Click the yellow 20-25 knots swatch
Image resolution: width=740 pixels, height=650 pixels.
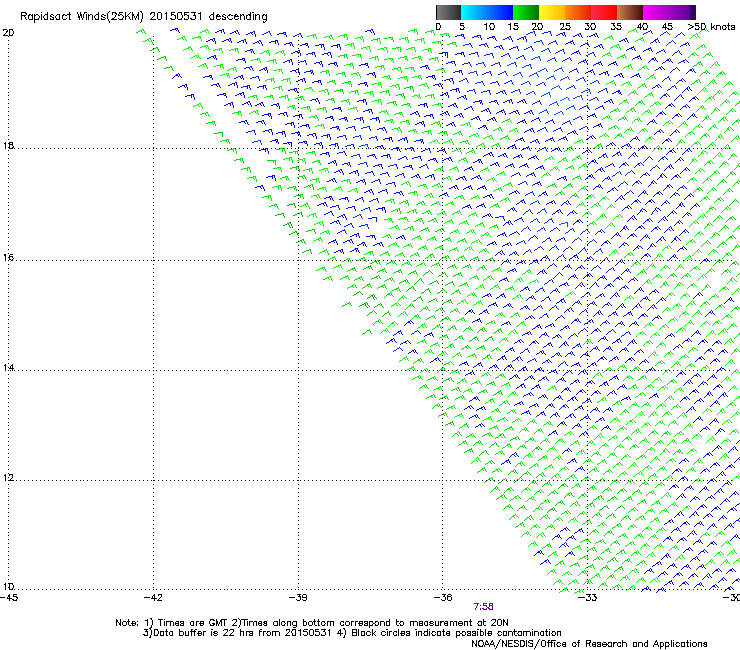(552, 12)
